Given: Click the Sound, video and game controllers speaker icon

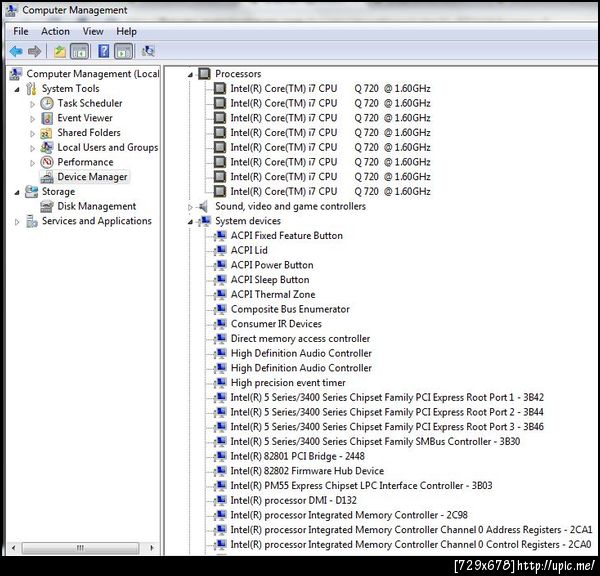Looking at the screenshot, I should (x=203, y=207).
